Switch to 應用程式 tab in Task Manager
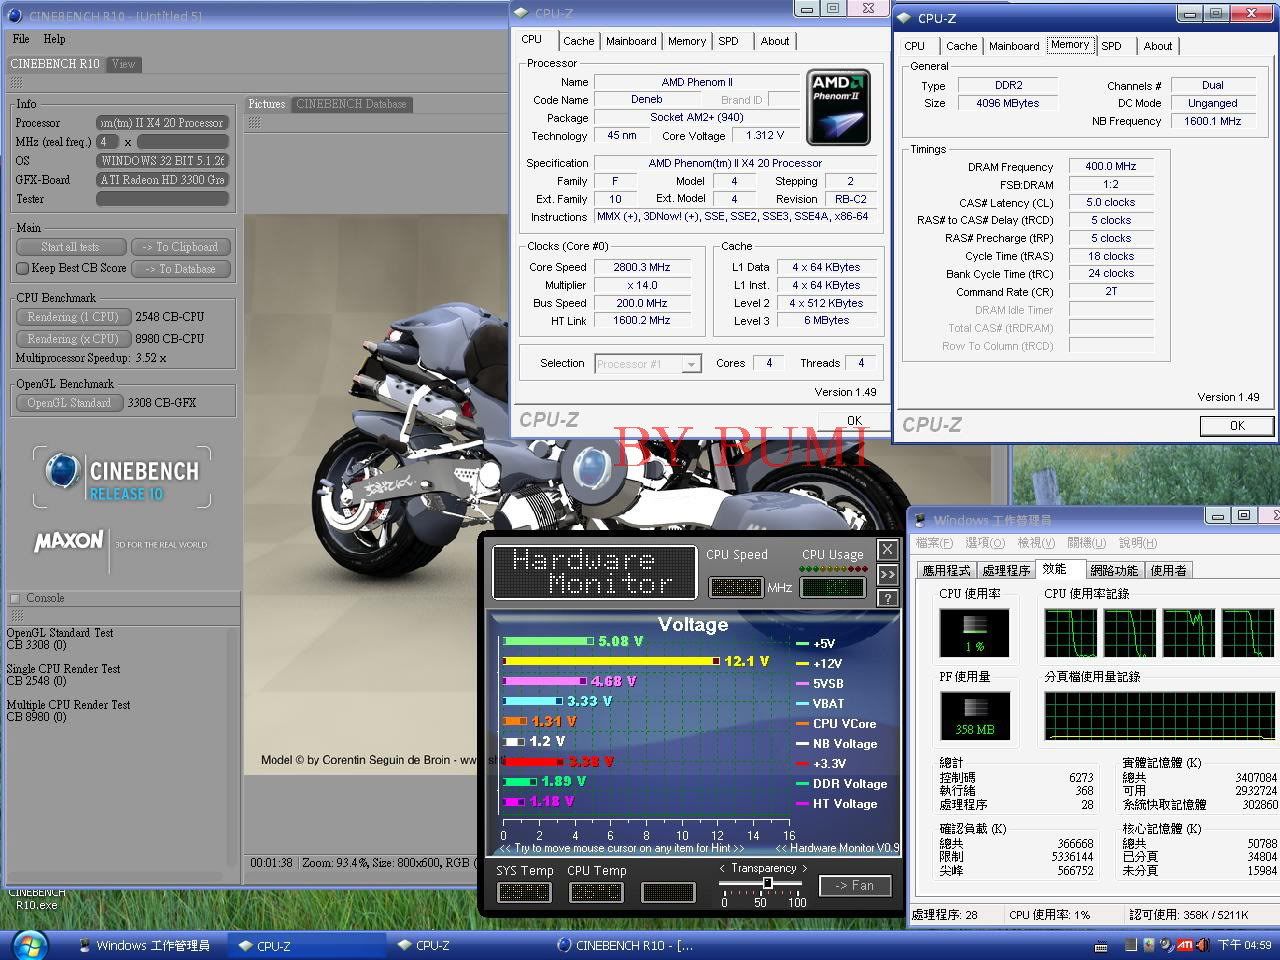The width and height of the screenshot is (1280, 960). click(946, 570)
